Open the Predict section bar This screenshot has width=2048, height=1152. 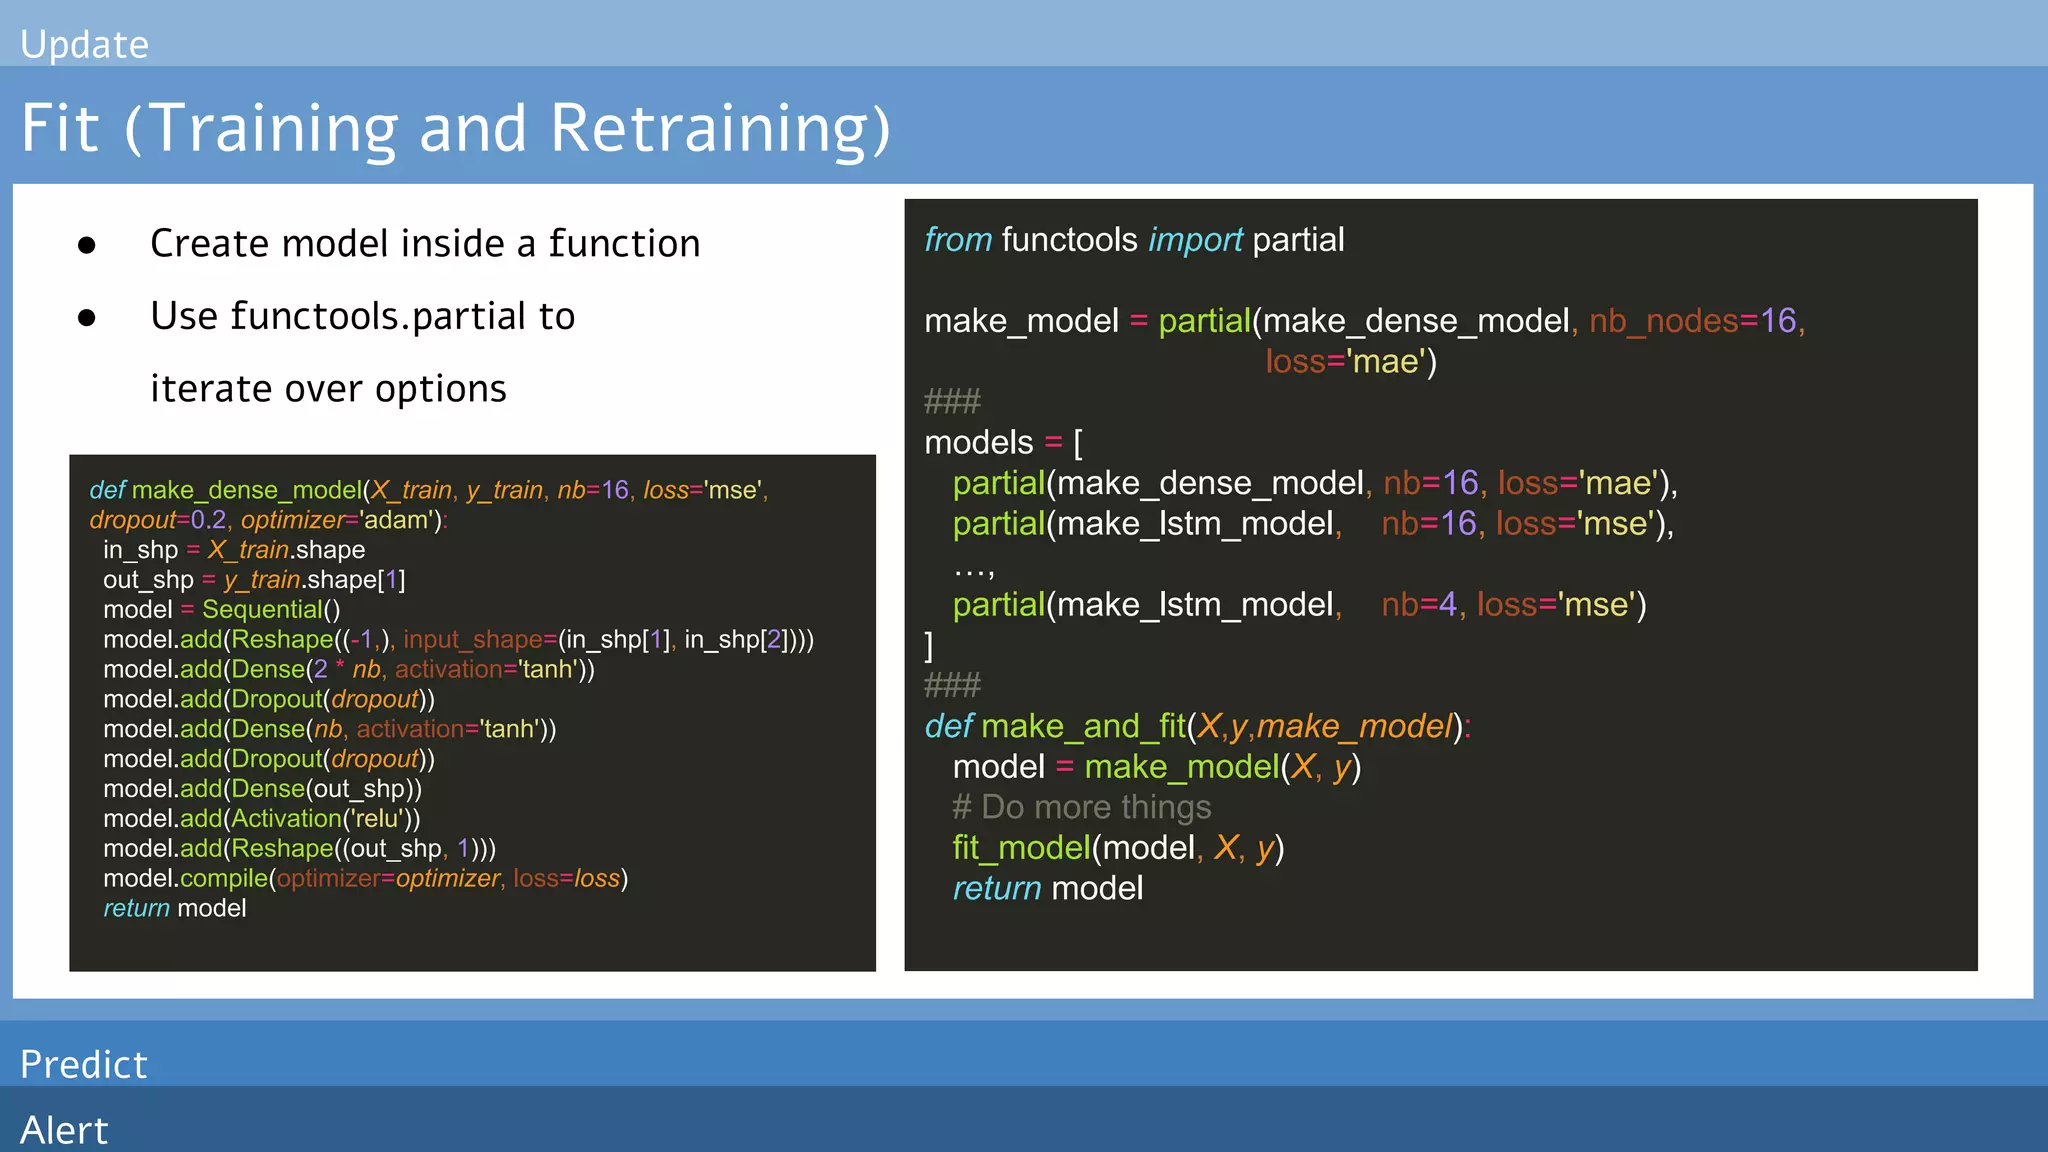pyautogui.click(x=84, y=1064)
